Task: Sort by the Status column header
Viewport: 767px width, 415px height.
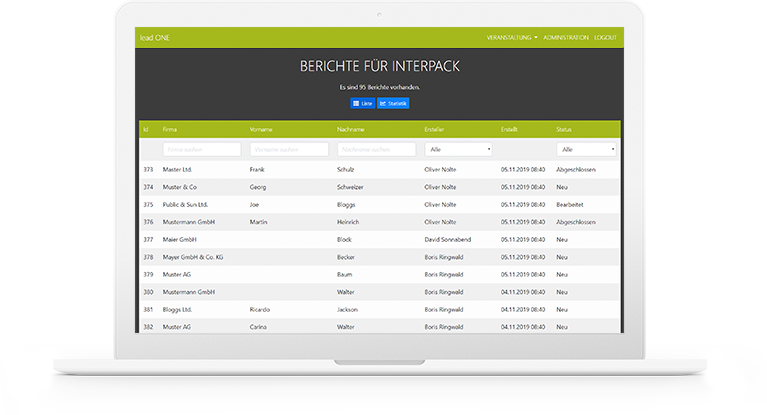Action: (x=564, y=130)
